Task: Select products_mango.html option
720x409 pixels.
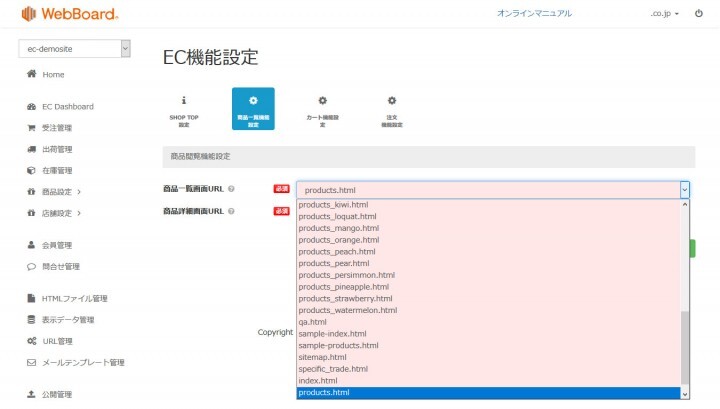Action: [x=488, y=228]
